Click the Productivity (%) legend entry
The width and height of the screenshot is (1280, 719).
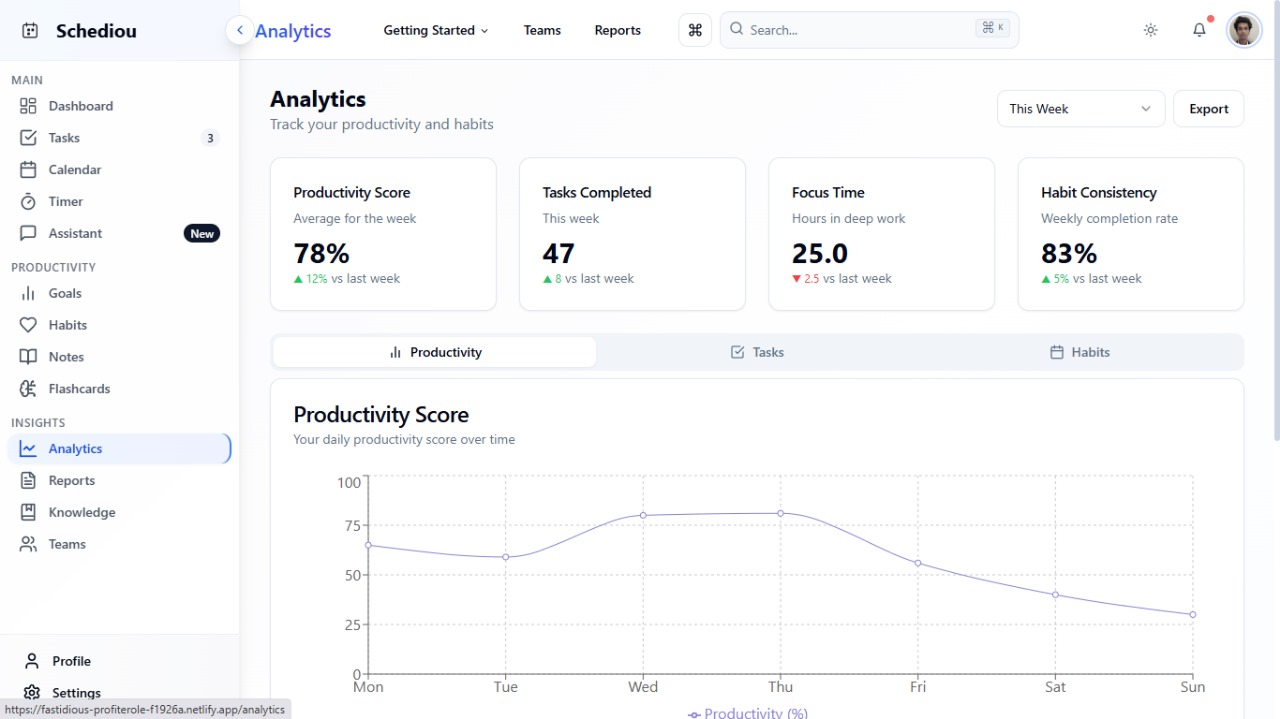click(x=748, y=713)
